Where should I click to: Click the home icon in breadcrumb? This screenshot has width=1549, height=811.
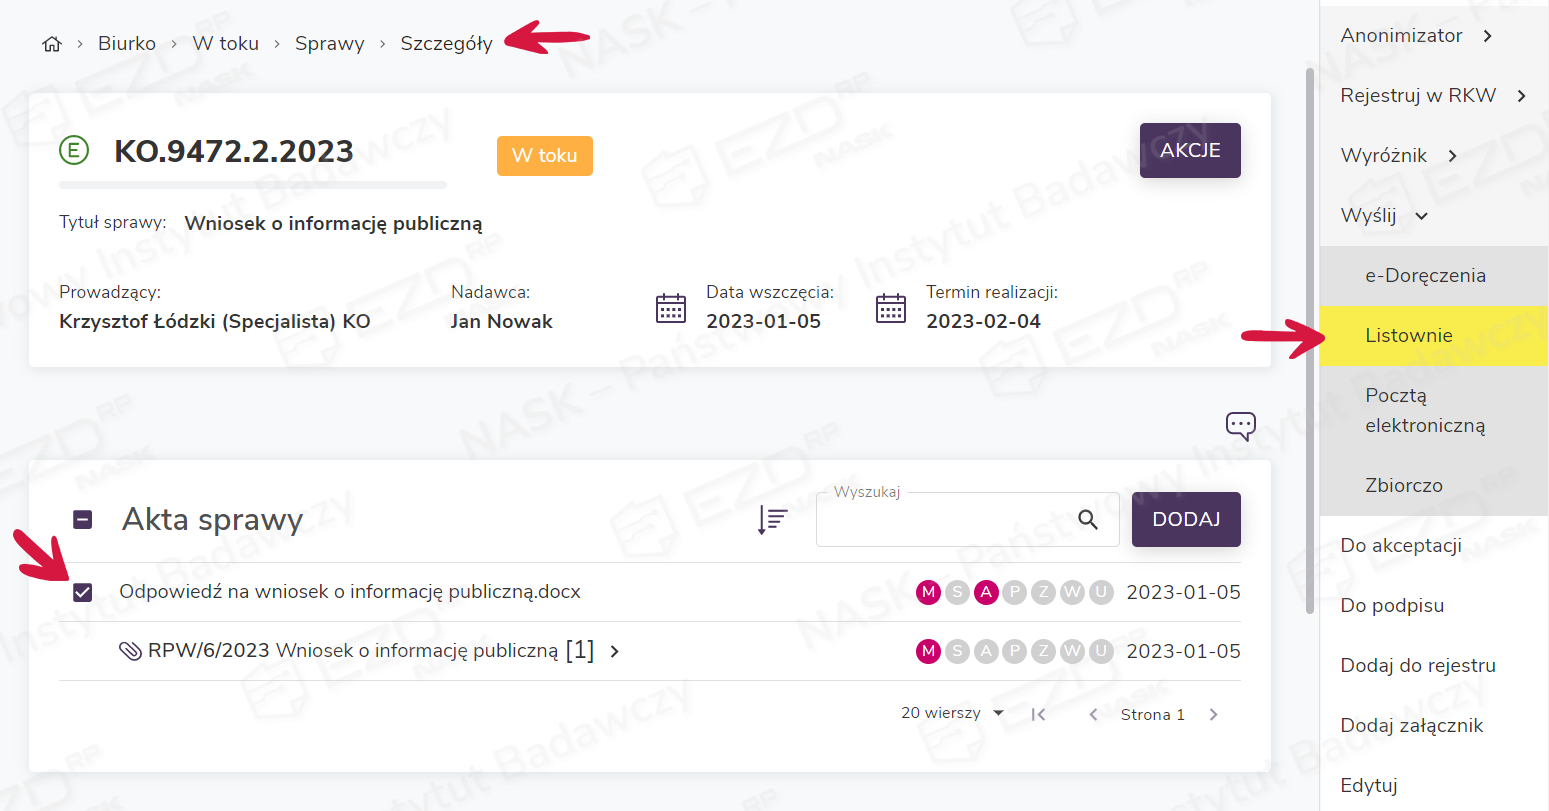point(52,44)
